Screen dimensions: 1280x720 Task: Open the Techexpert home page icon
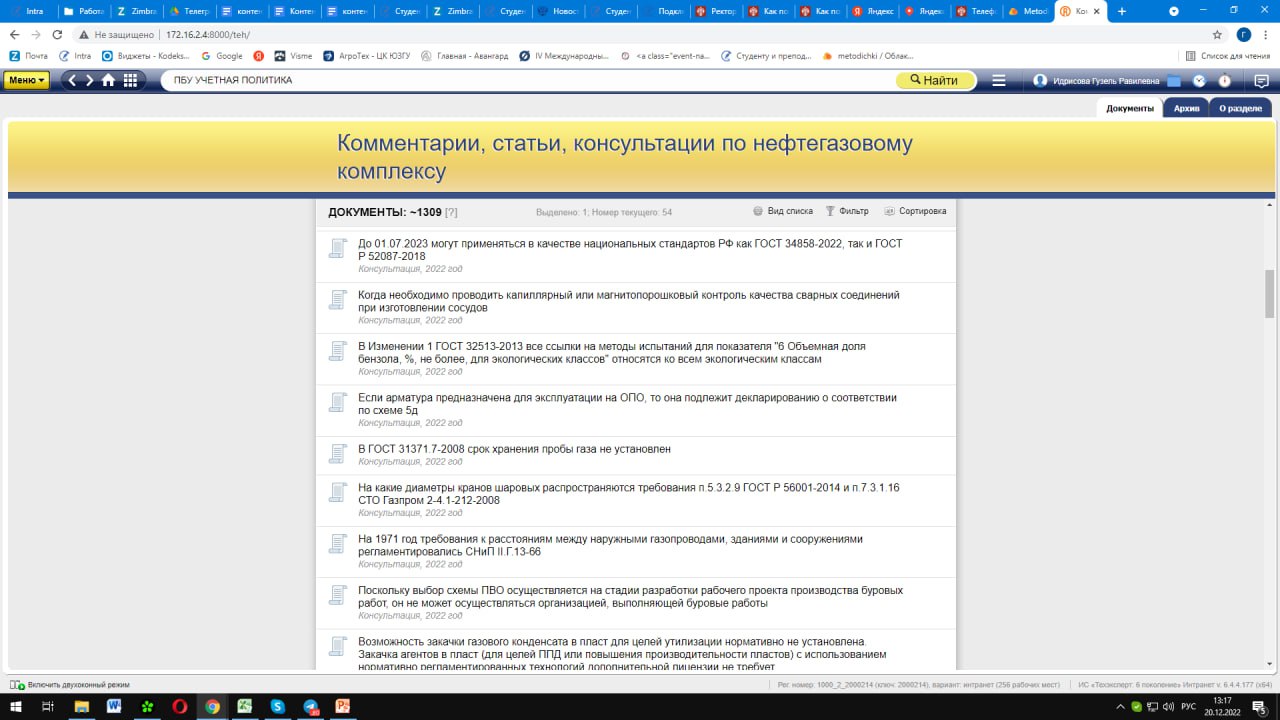coord(108,80)
